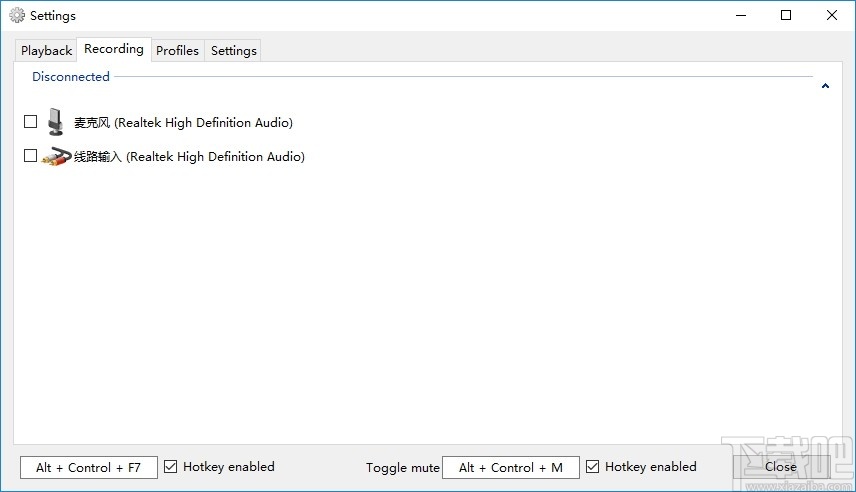Close the window with the title bar X
Screen dimensions: 856x492
tap(831, 15)
